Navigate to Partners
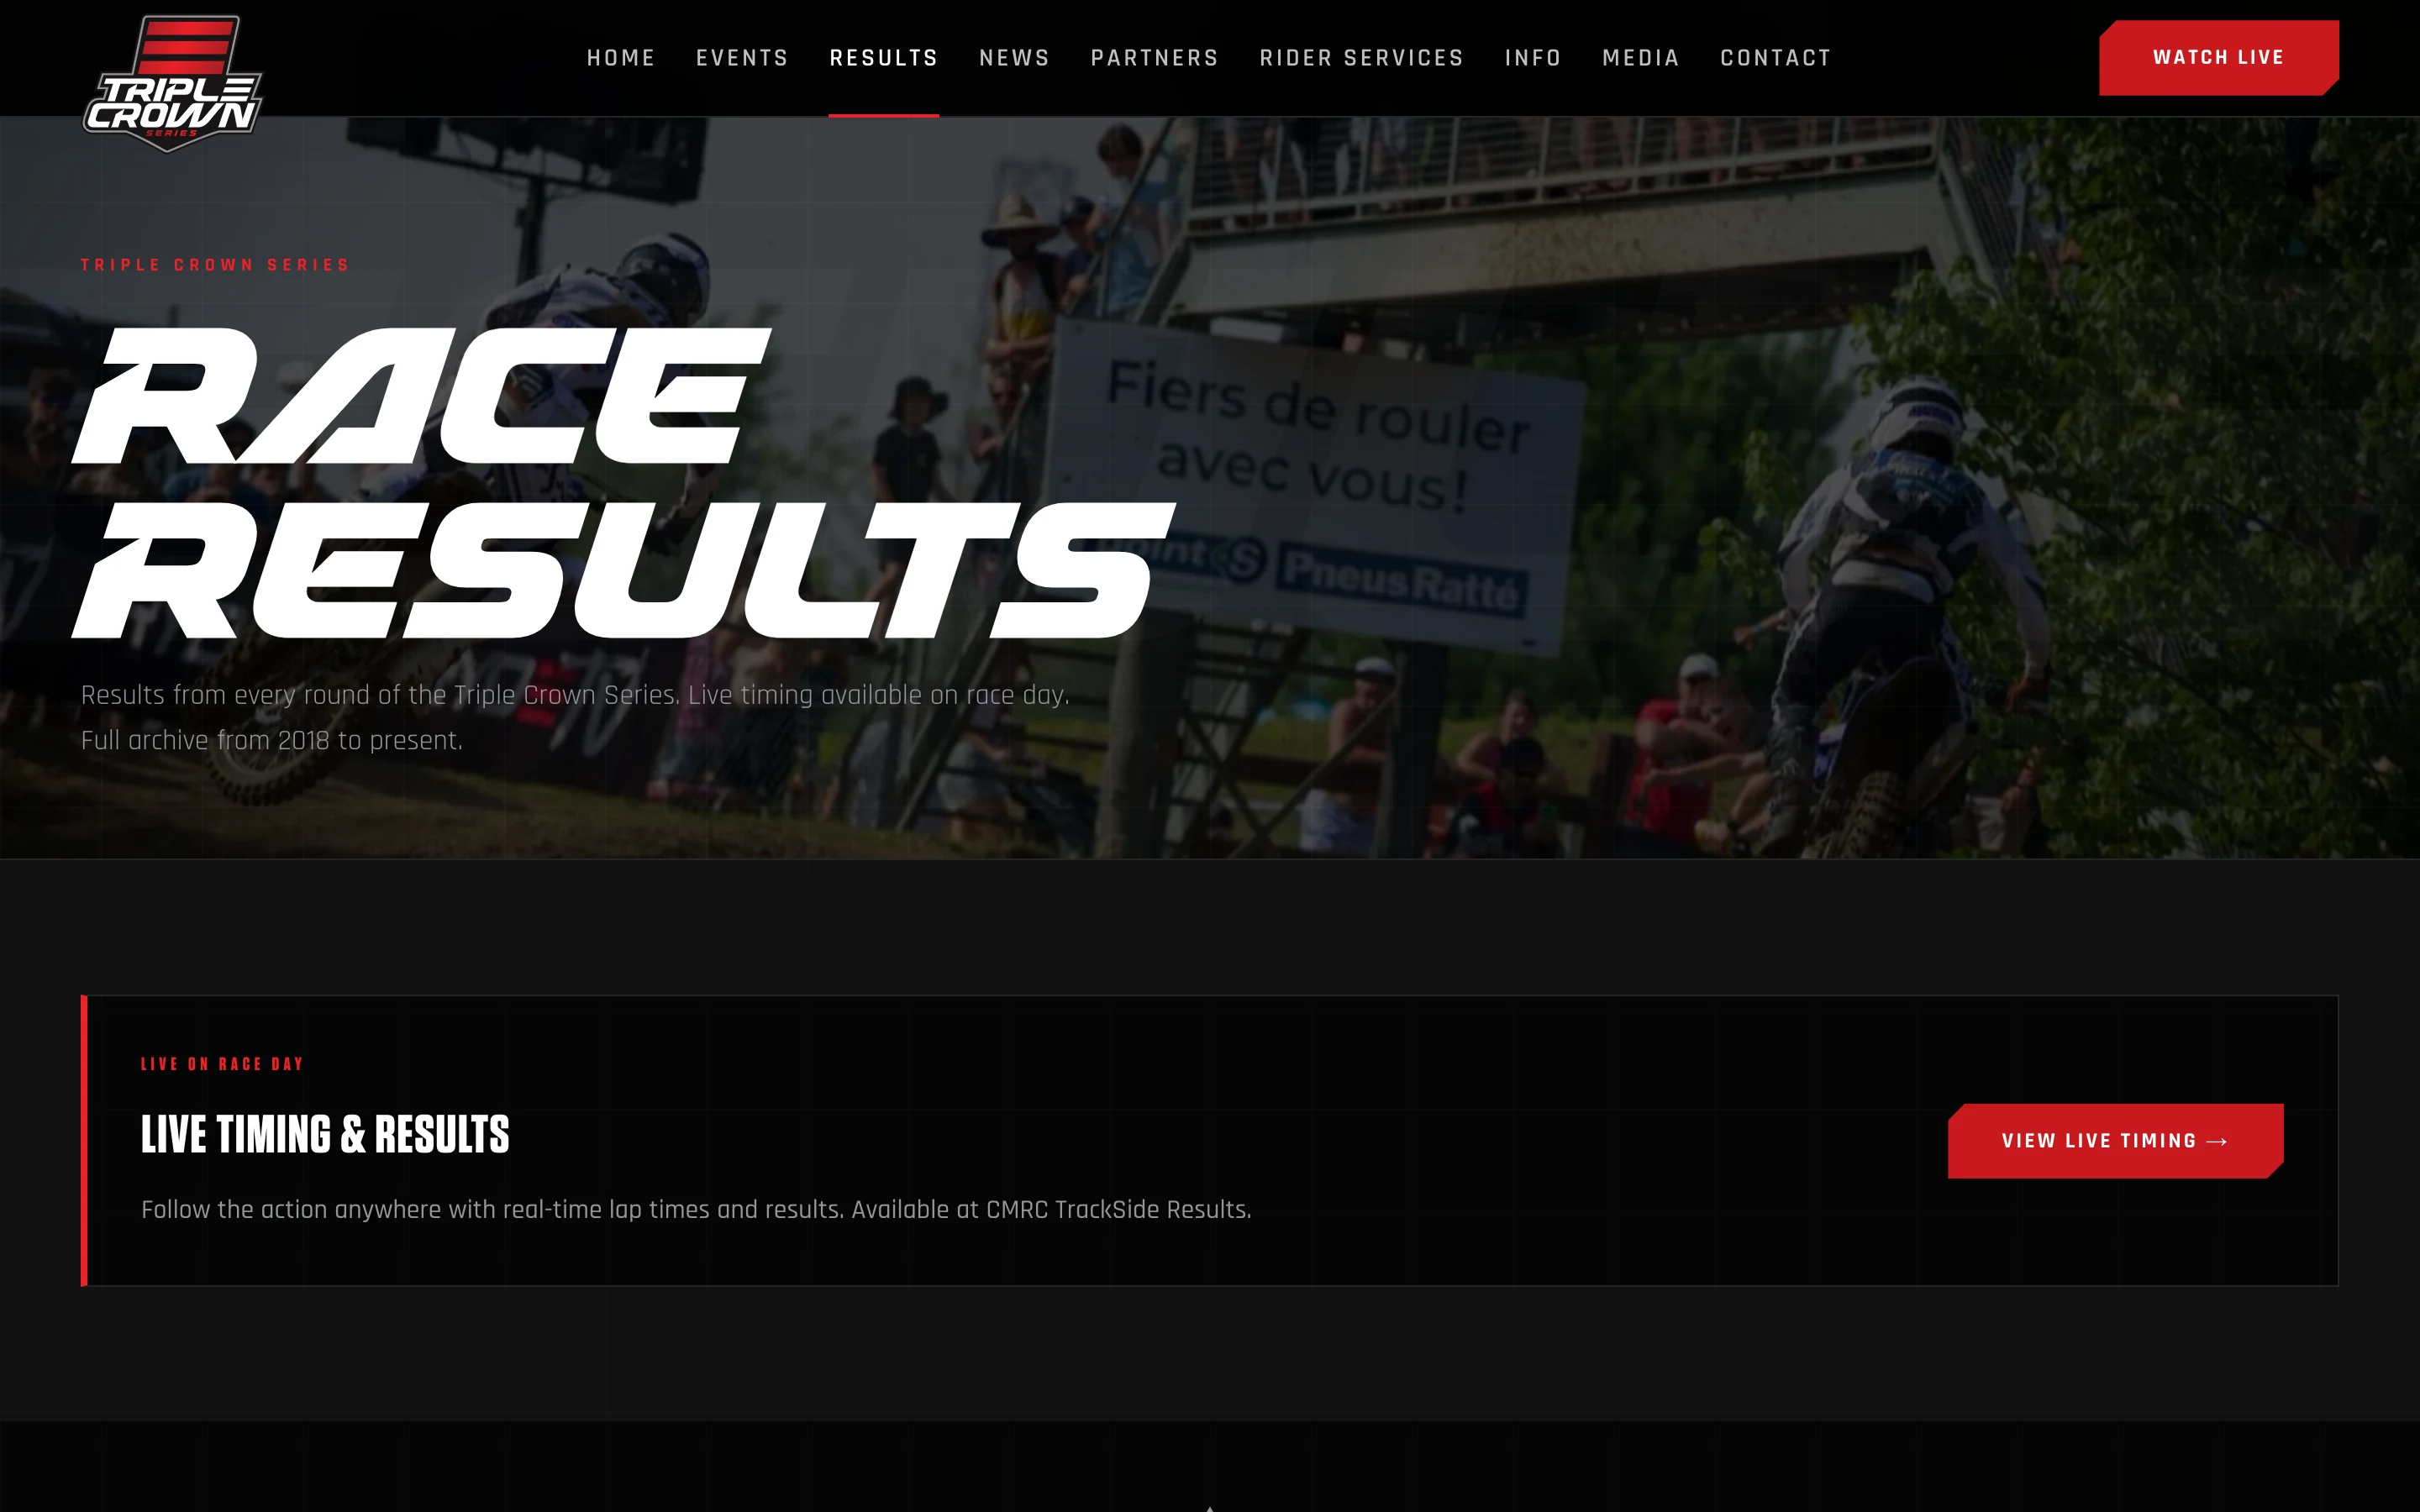Viewport: 2420px width, 1512px height. click(x=1155, y=58)
